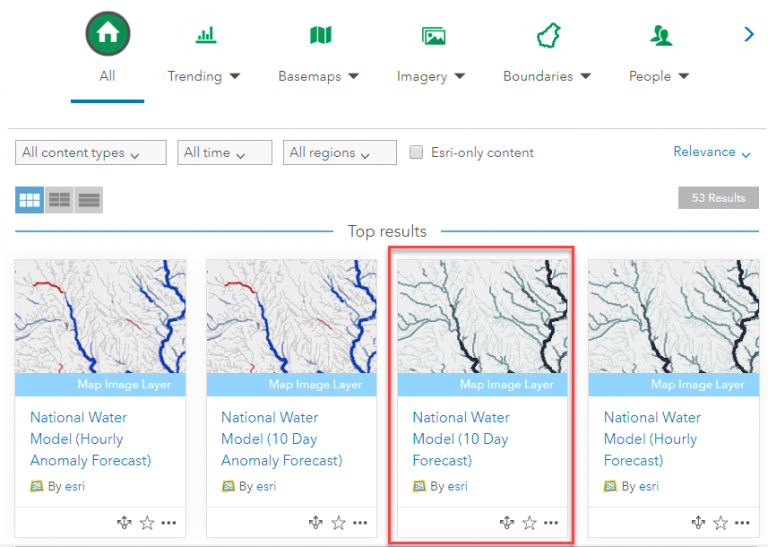Expand the Boundaries category dropdown arrow
768x547 pixels.
[586, 76]
